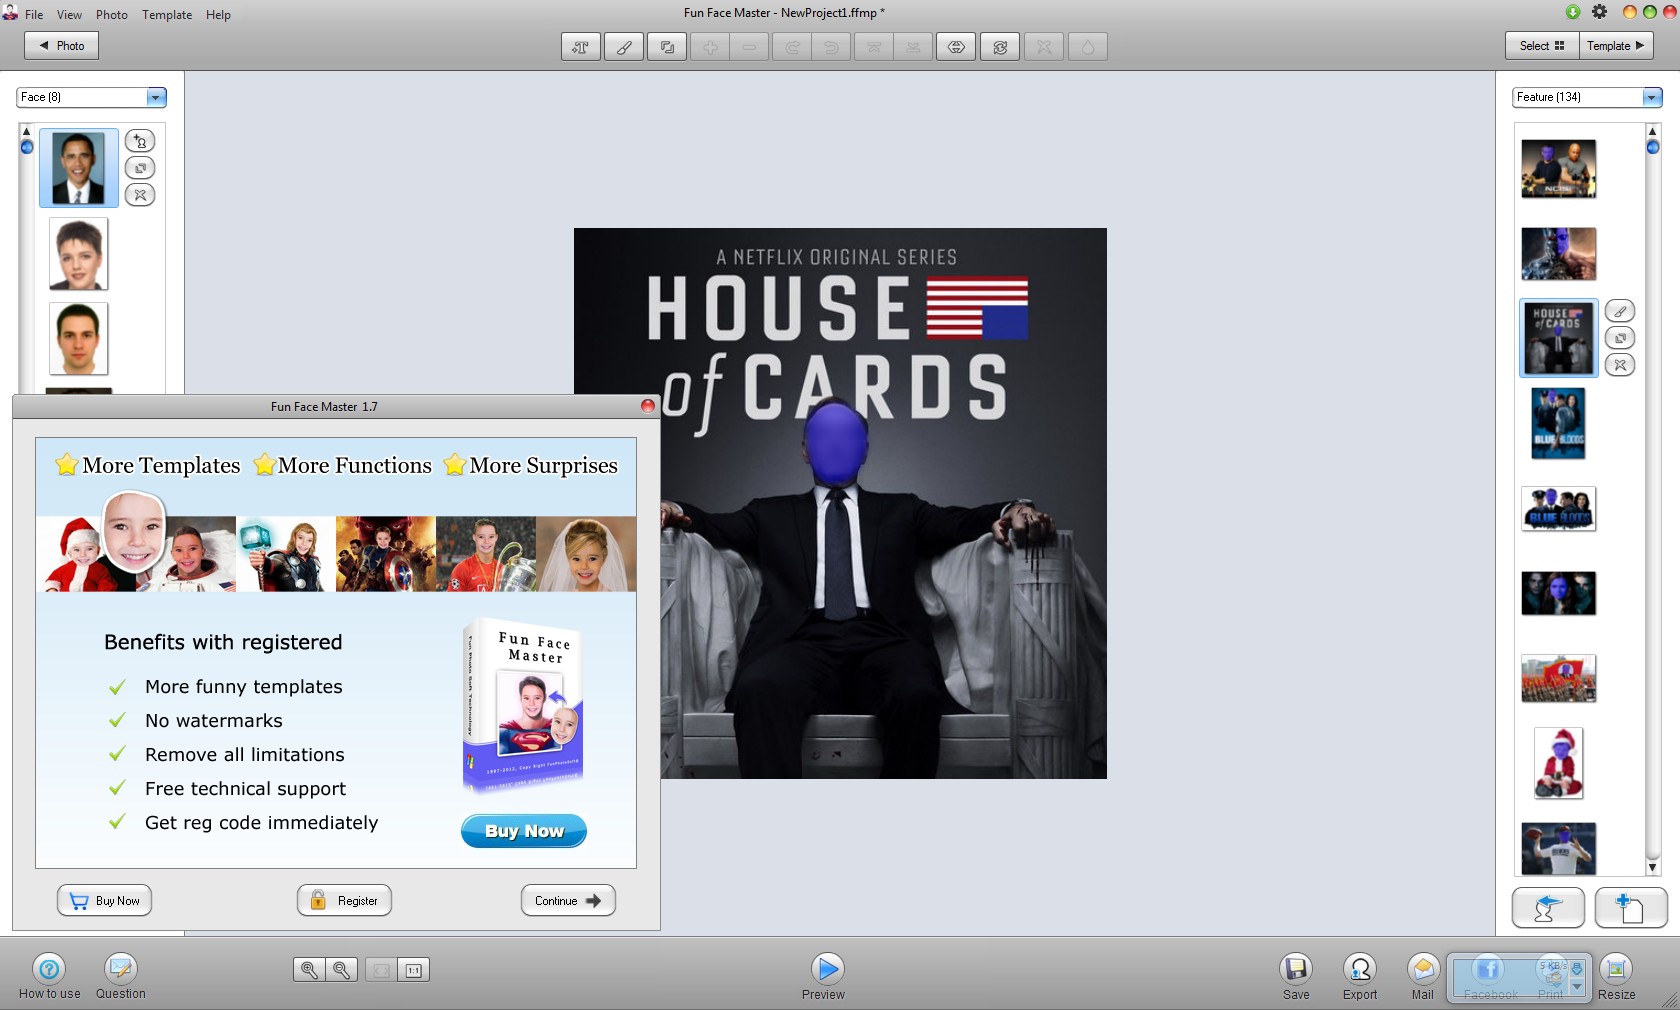Click the feature list scrollbar handle
The height and width of the screenshot is (1010, 1680).
(x=1653, y=147)
